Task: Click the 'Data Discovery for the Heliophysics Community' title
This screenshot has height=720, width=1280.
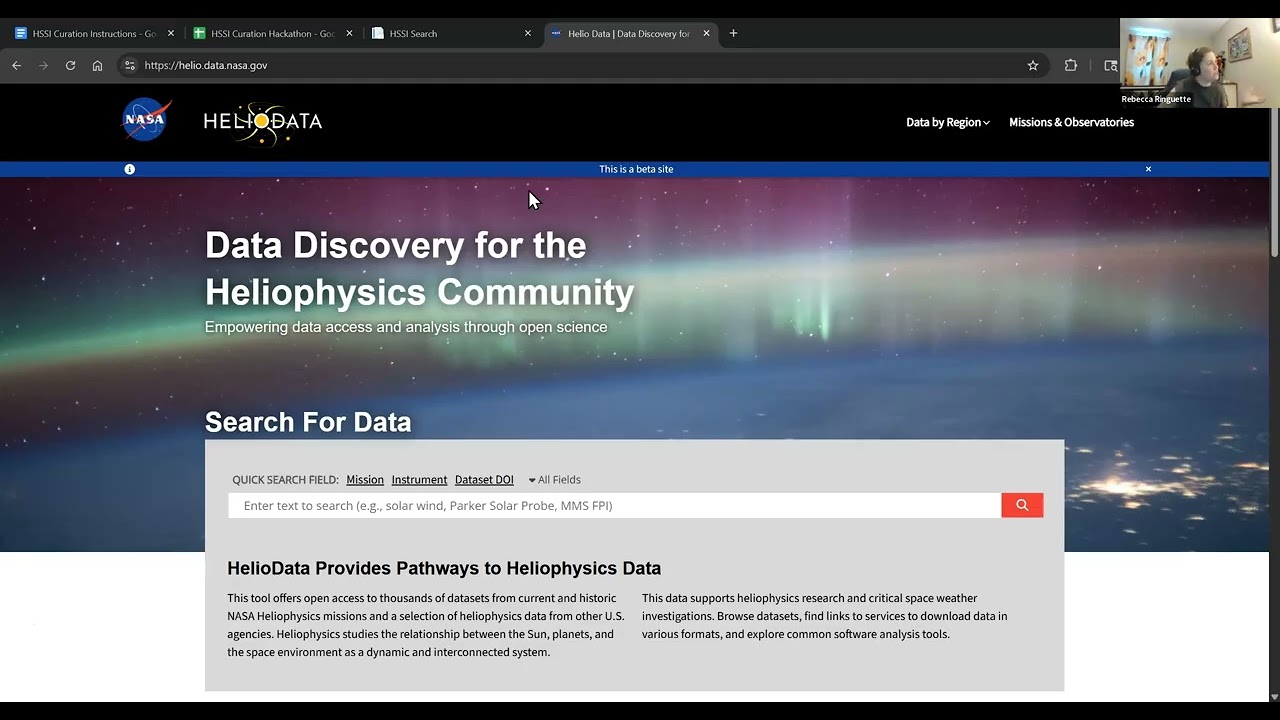Action: click(420, 268)
